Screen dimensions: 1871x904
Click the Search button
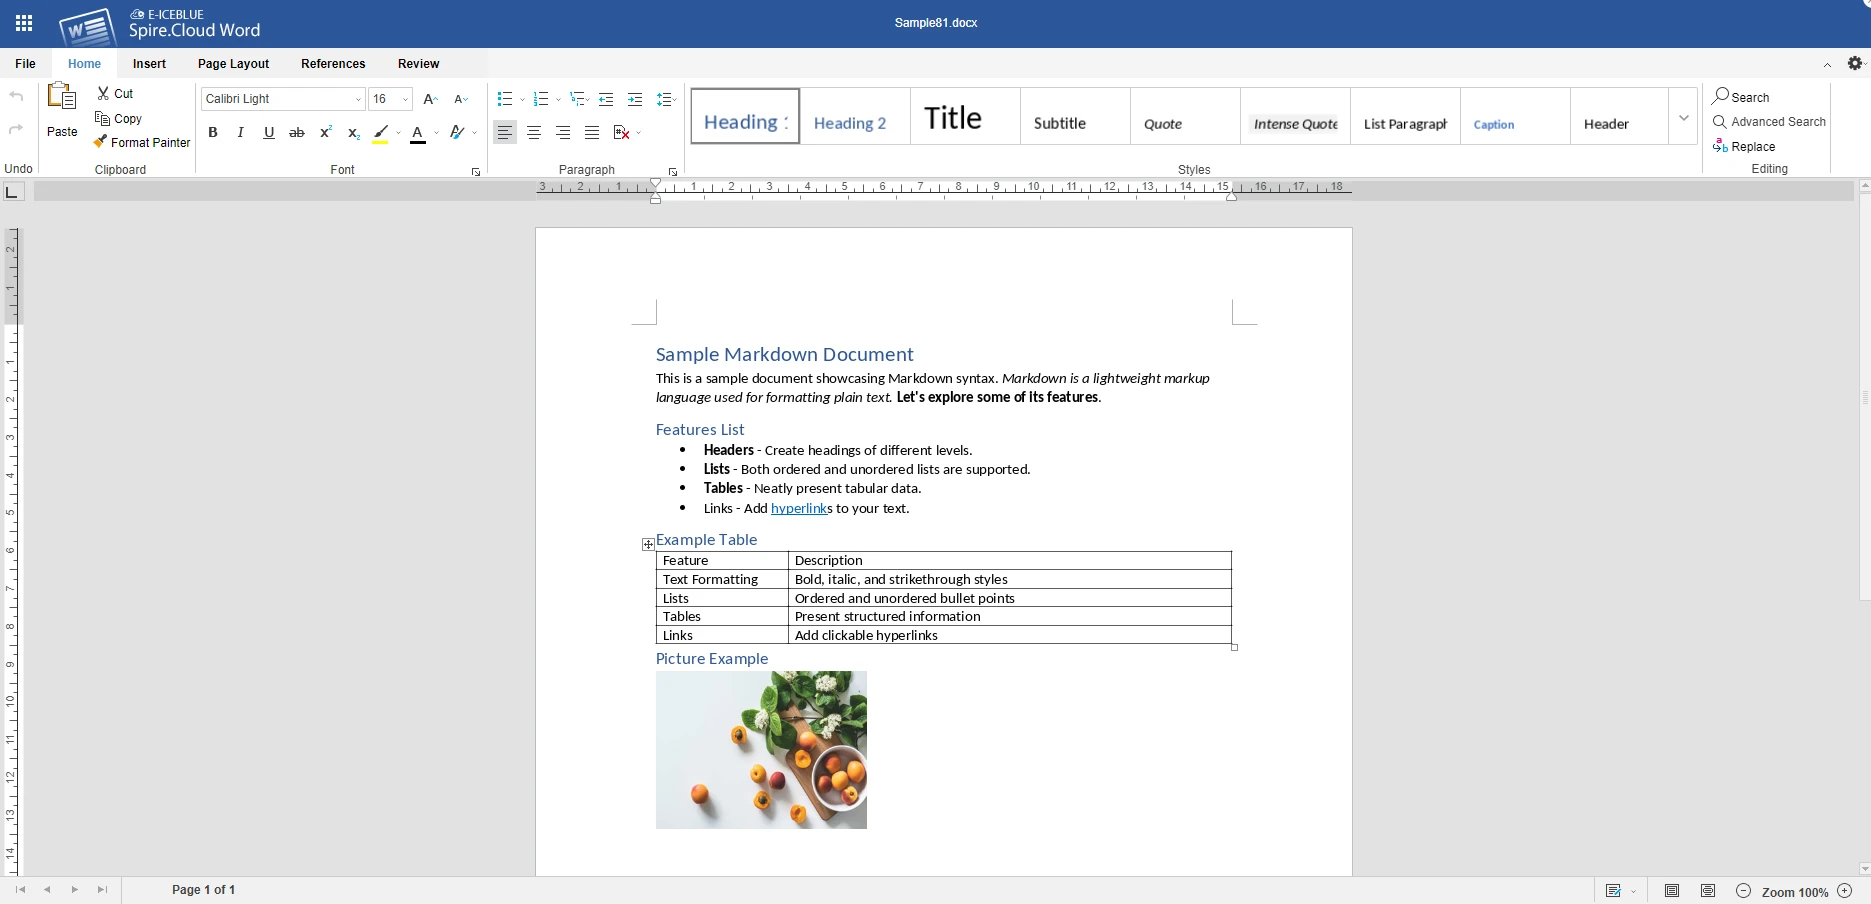click(1741, 97)
